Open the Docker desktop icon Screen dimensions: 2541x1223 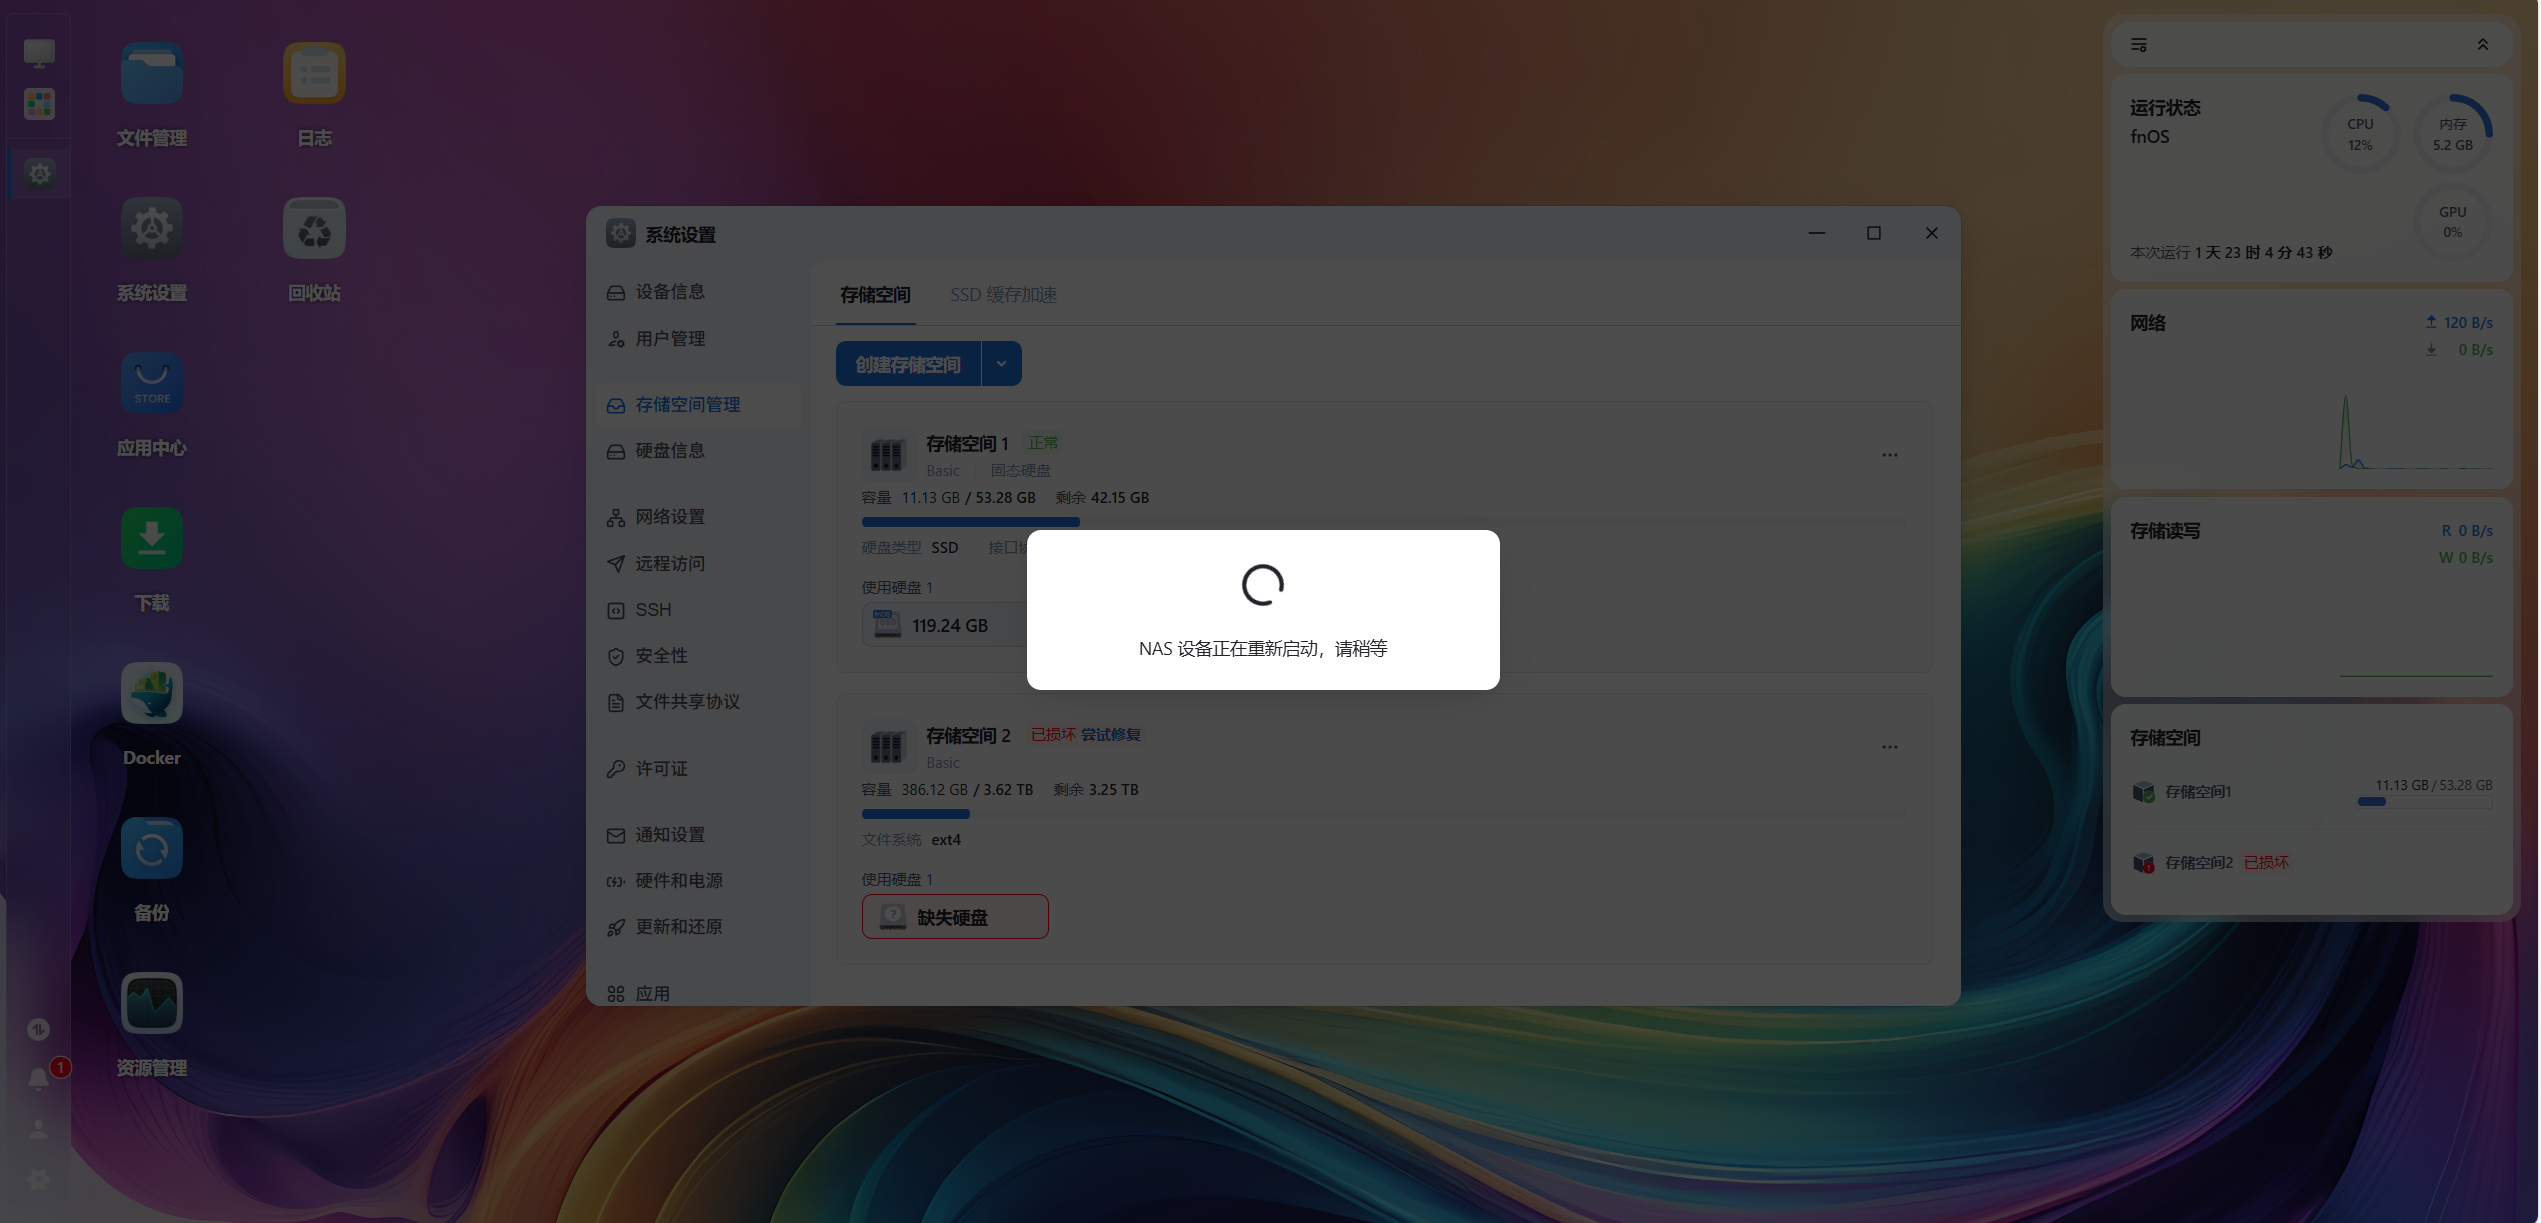click(x=152, y=693)
